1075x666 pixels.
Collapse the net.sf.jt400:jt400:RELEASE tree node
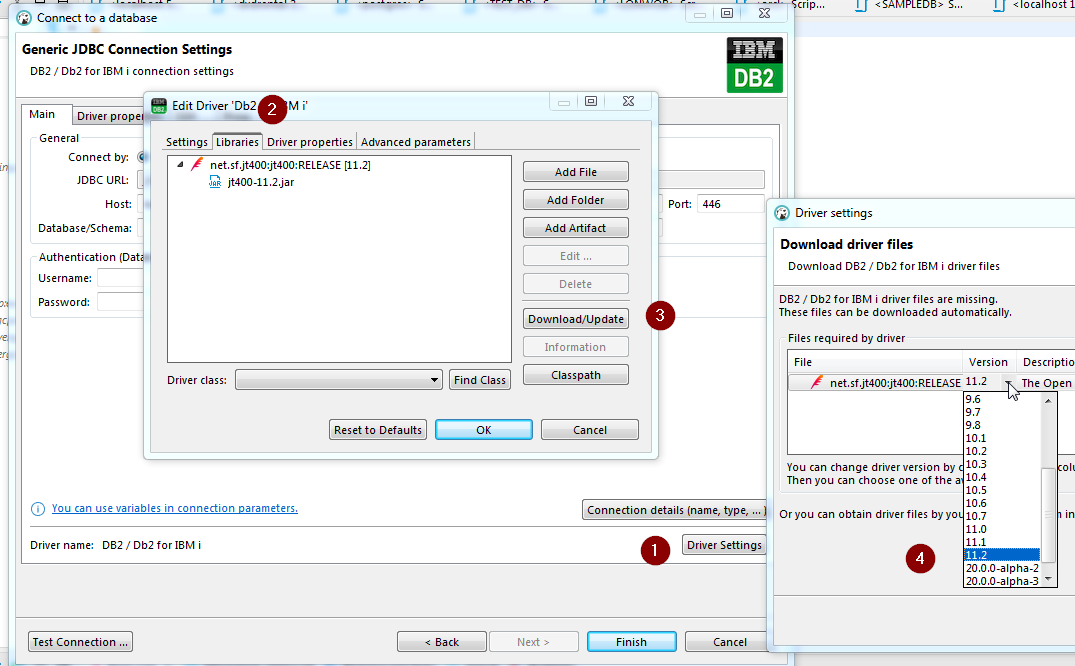tap(180, 165)
